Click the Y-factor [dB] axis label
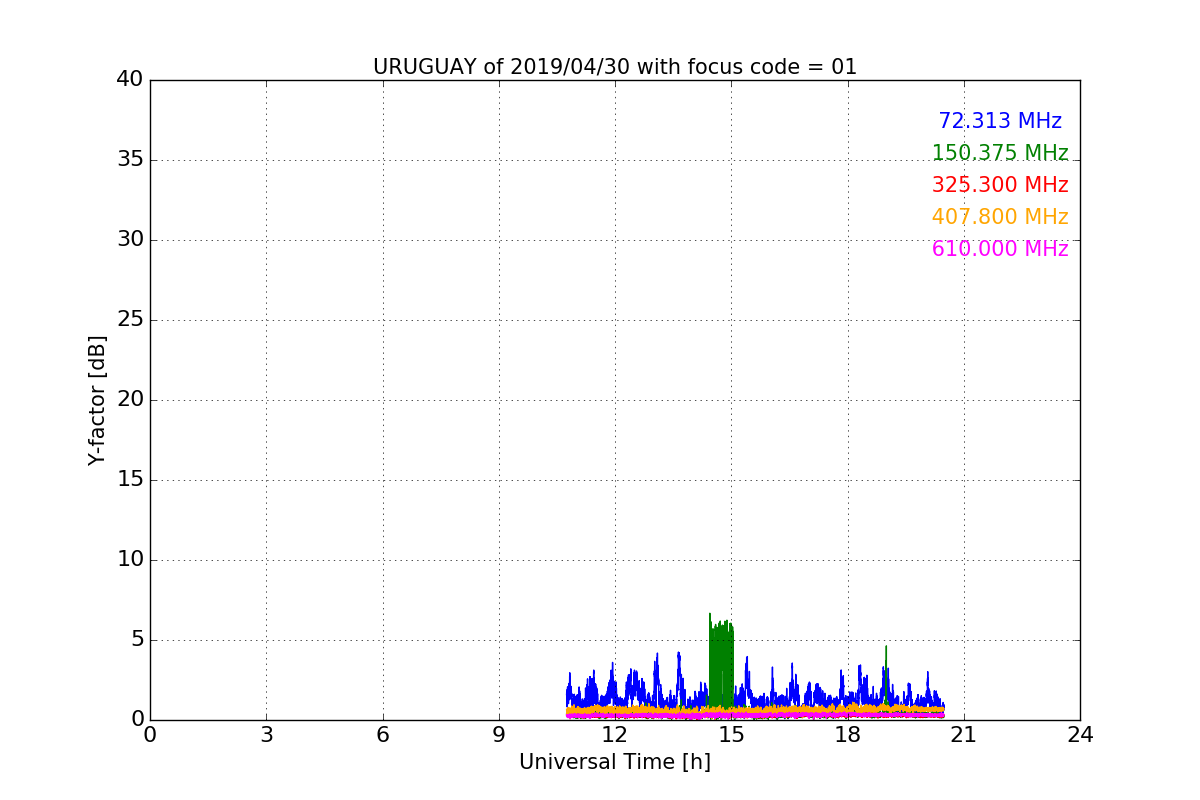The image size is (1200, 800). (x=97, y=400)
